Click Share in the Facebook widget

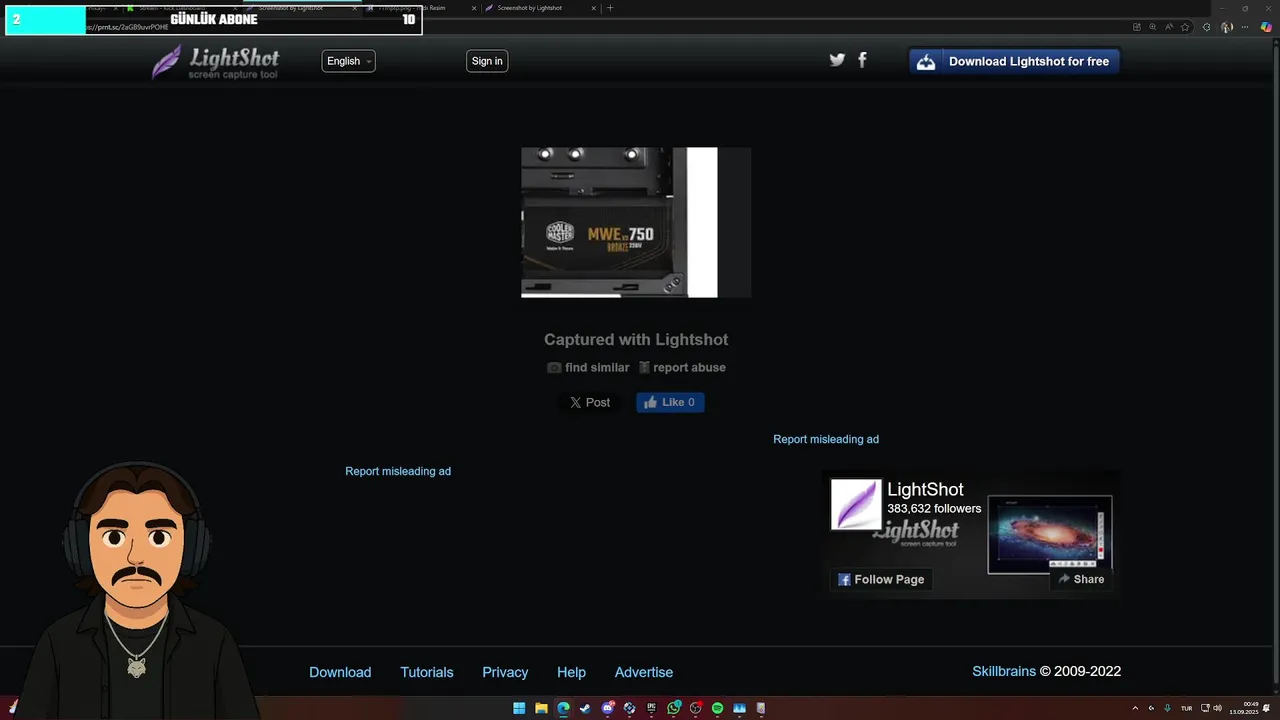[x=1081, y=579]
